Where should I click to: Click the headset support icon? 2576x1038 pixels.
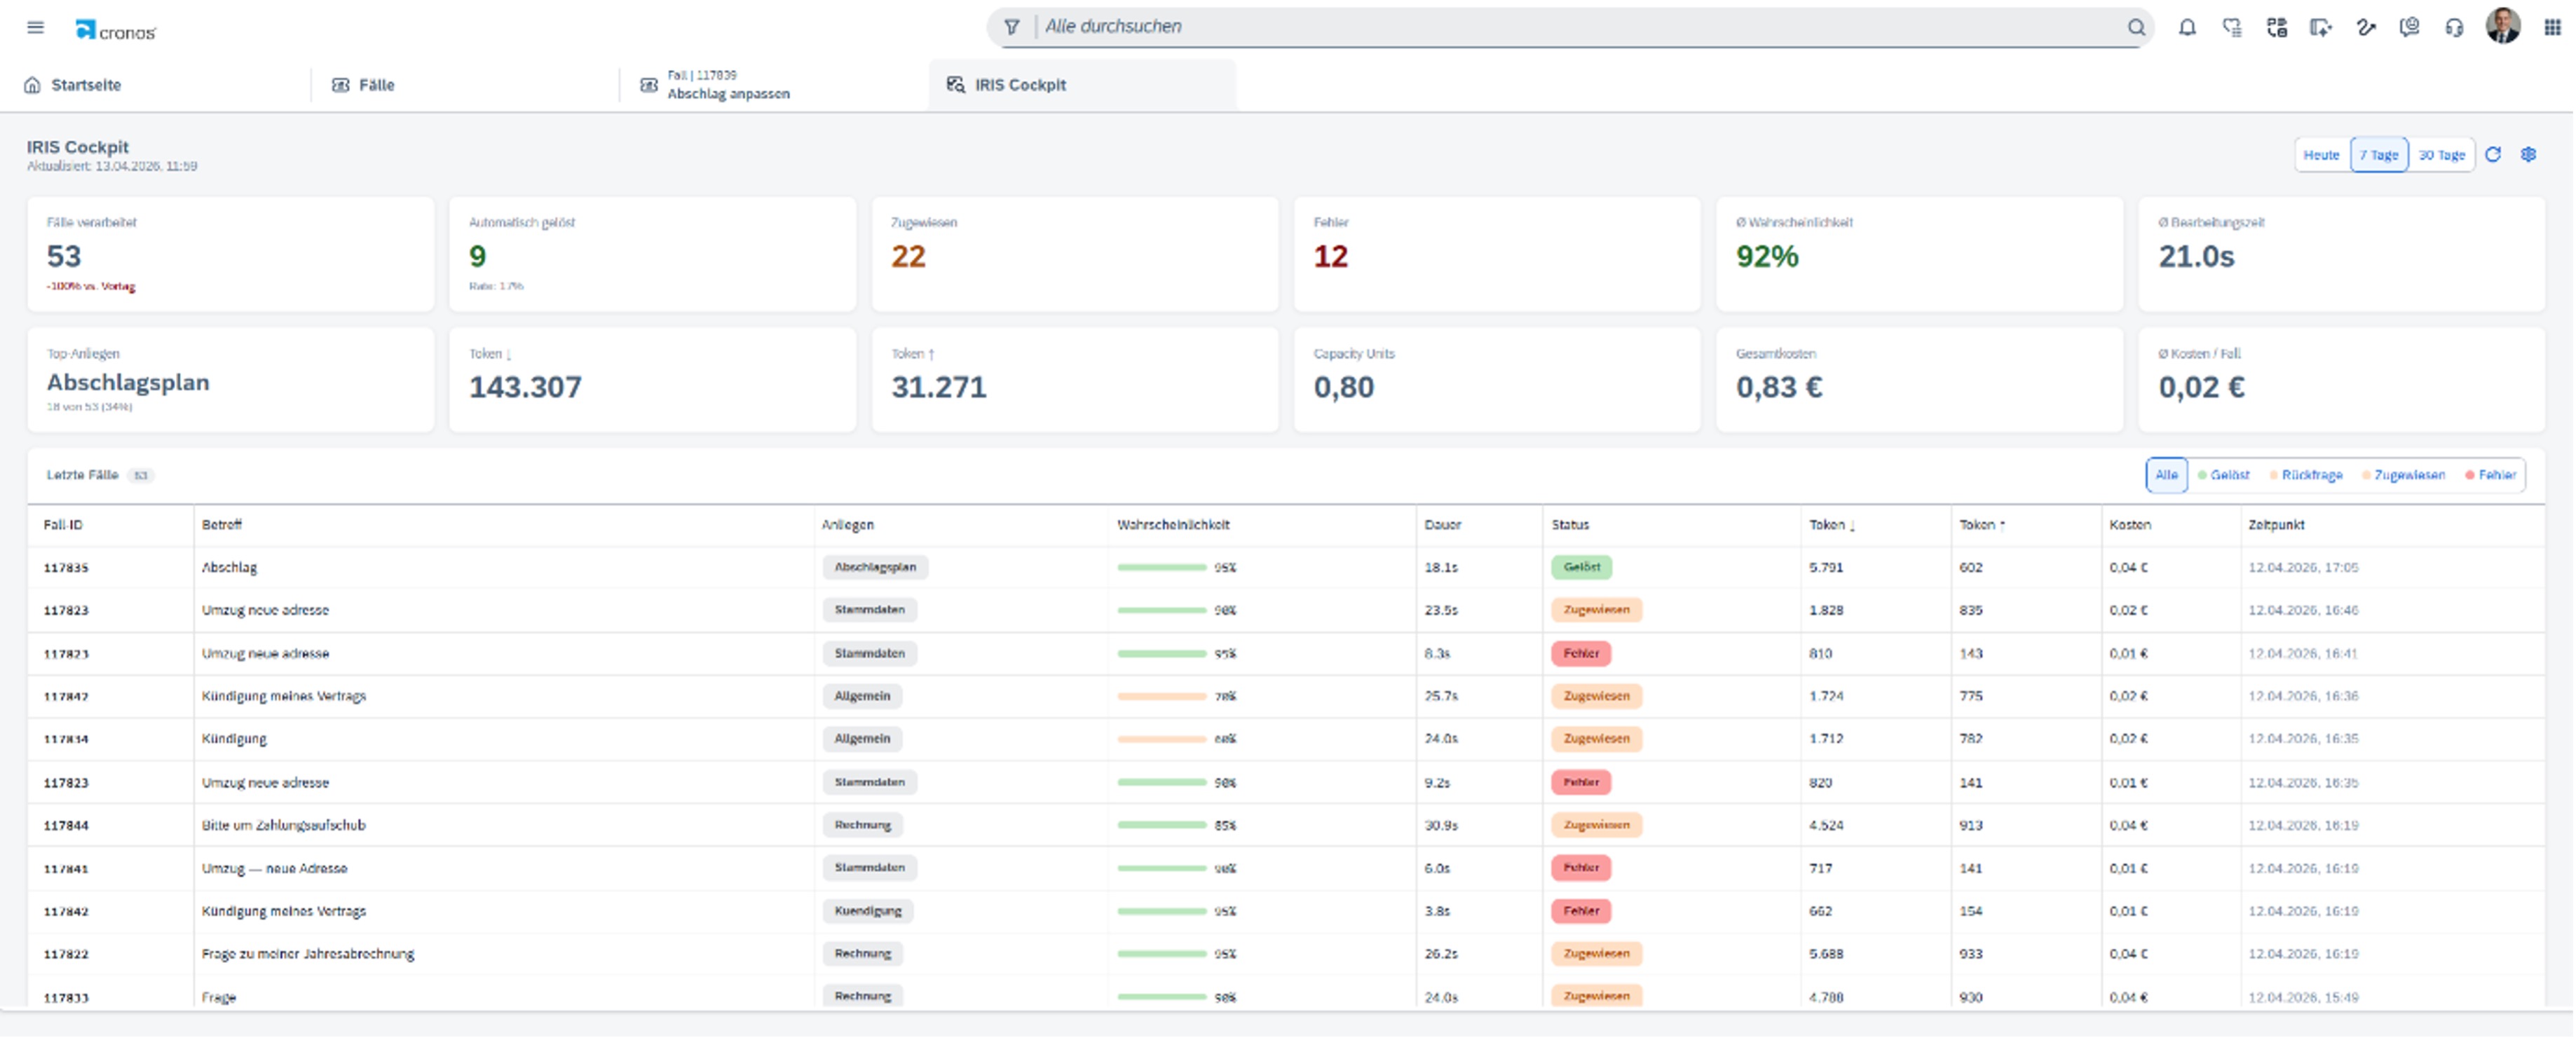(x=2454, y=27)
